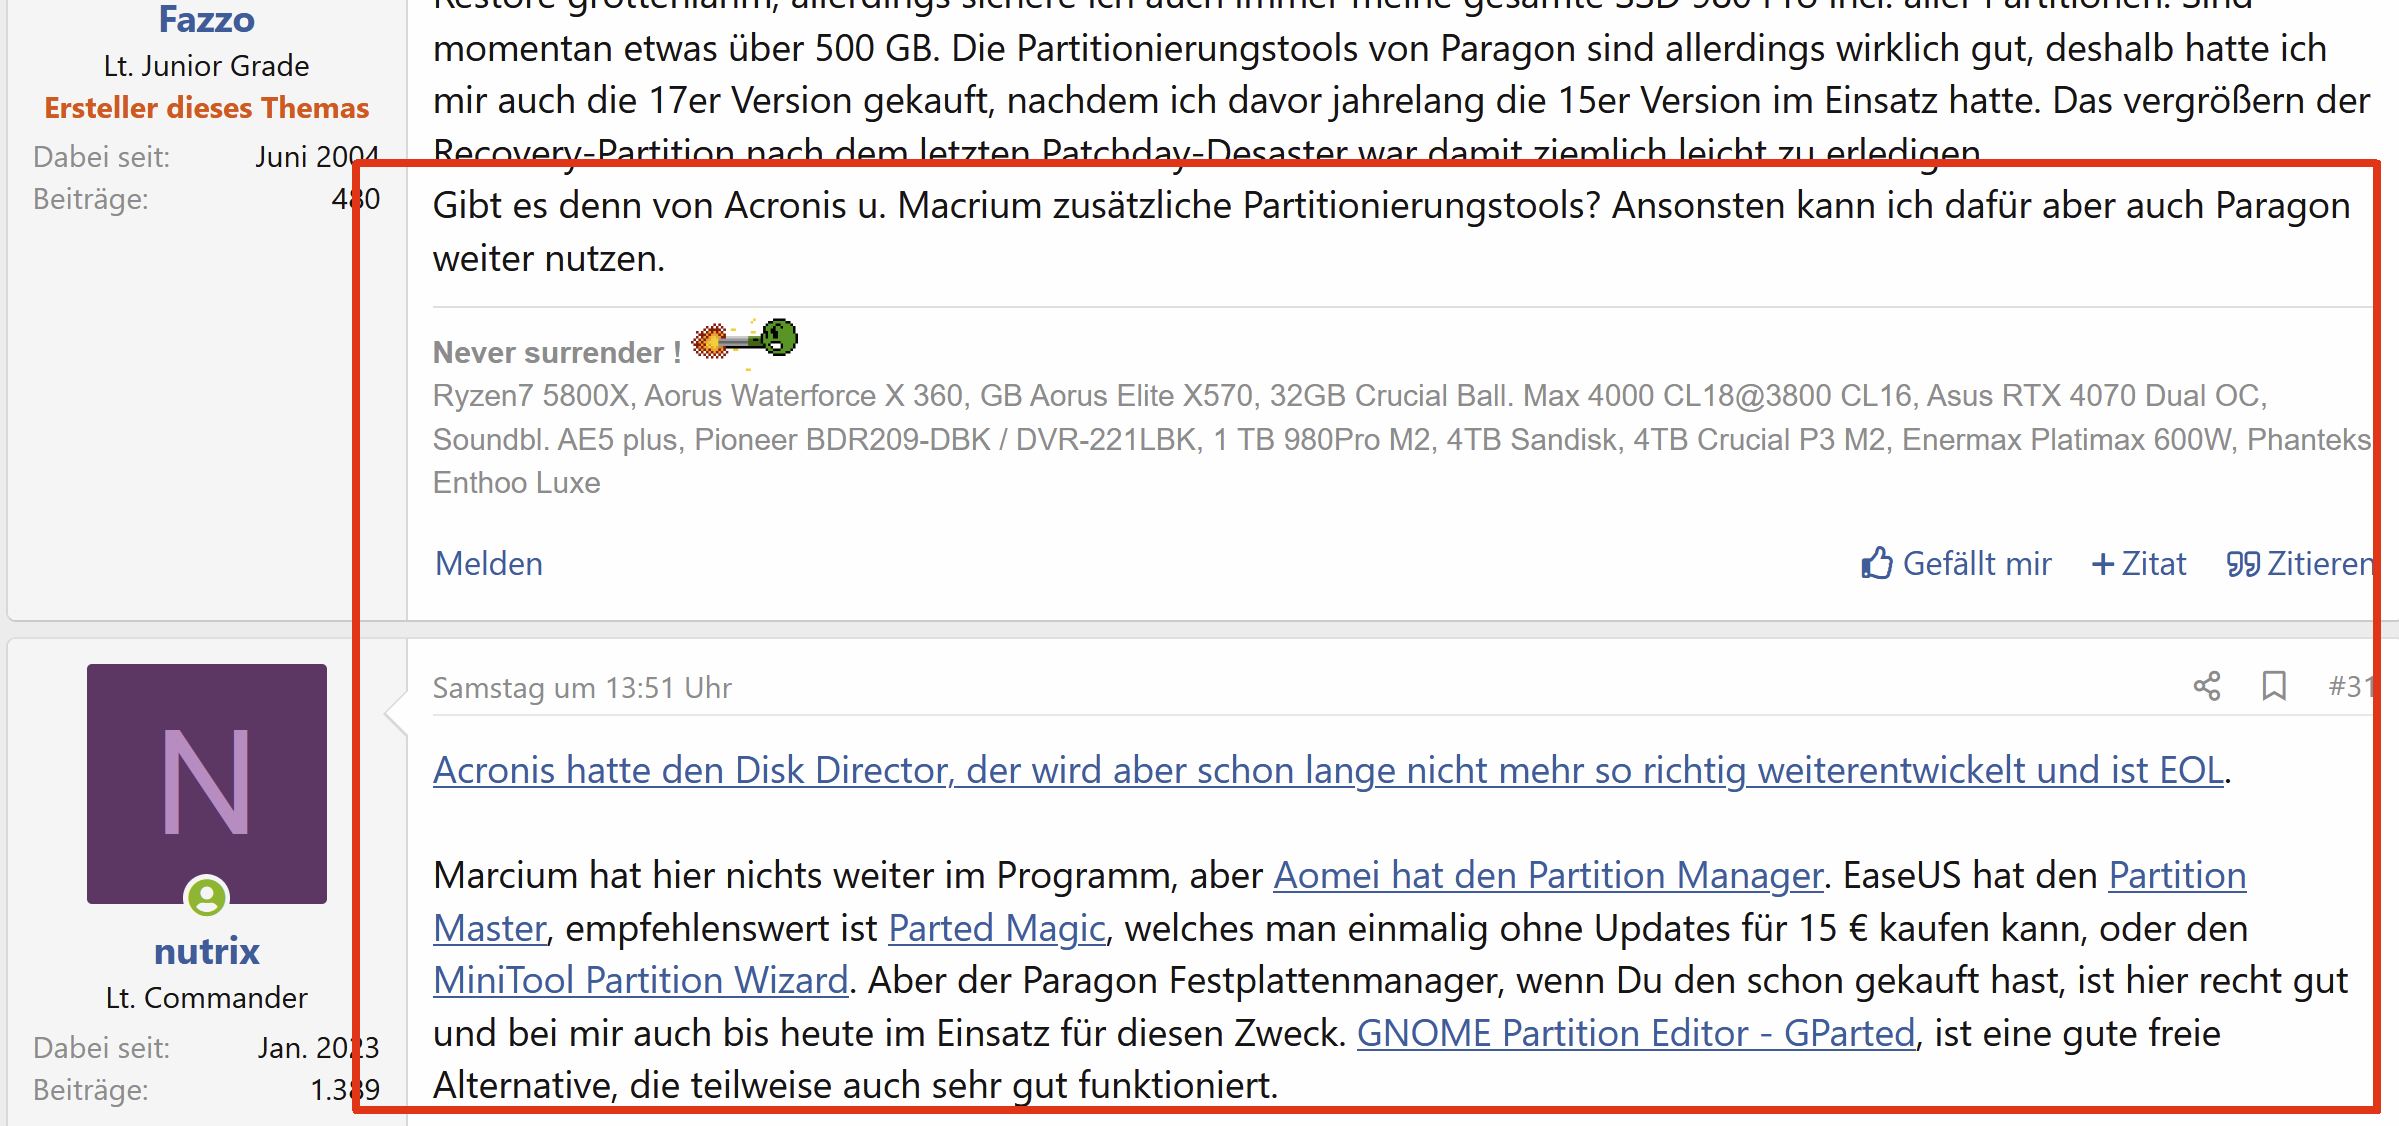Click the EaseUS Partition Master link

click(x=2177, y=875)
